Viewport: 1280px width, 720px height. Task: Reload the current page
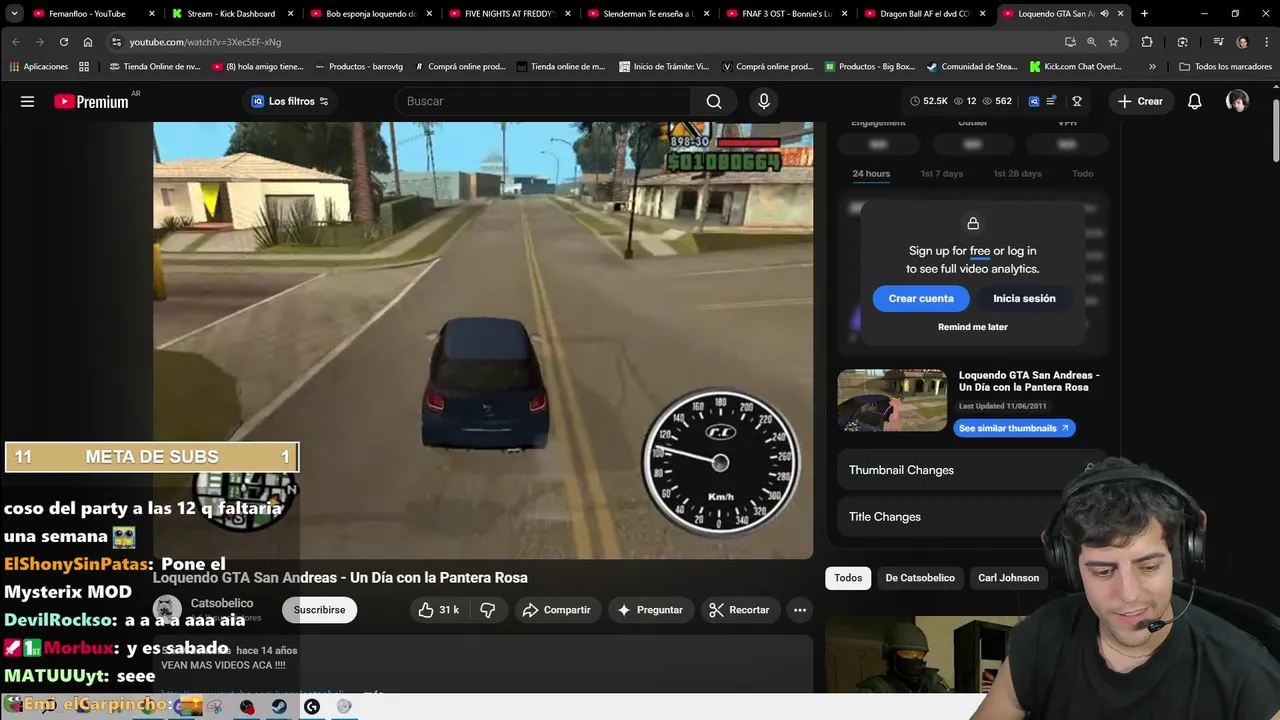[x=64, y=42]
